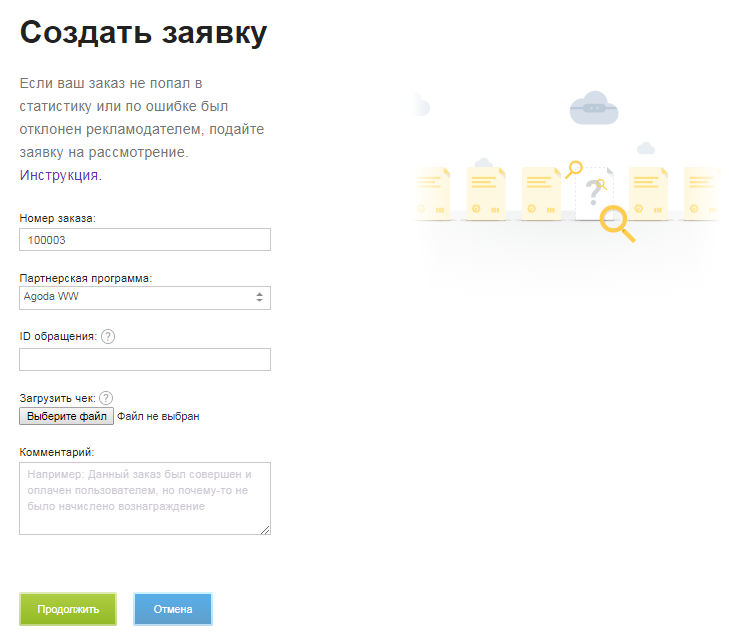Click the small magnifier above the dashed document

point(574,170)
